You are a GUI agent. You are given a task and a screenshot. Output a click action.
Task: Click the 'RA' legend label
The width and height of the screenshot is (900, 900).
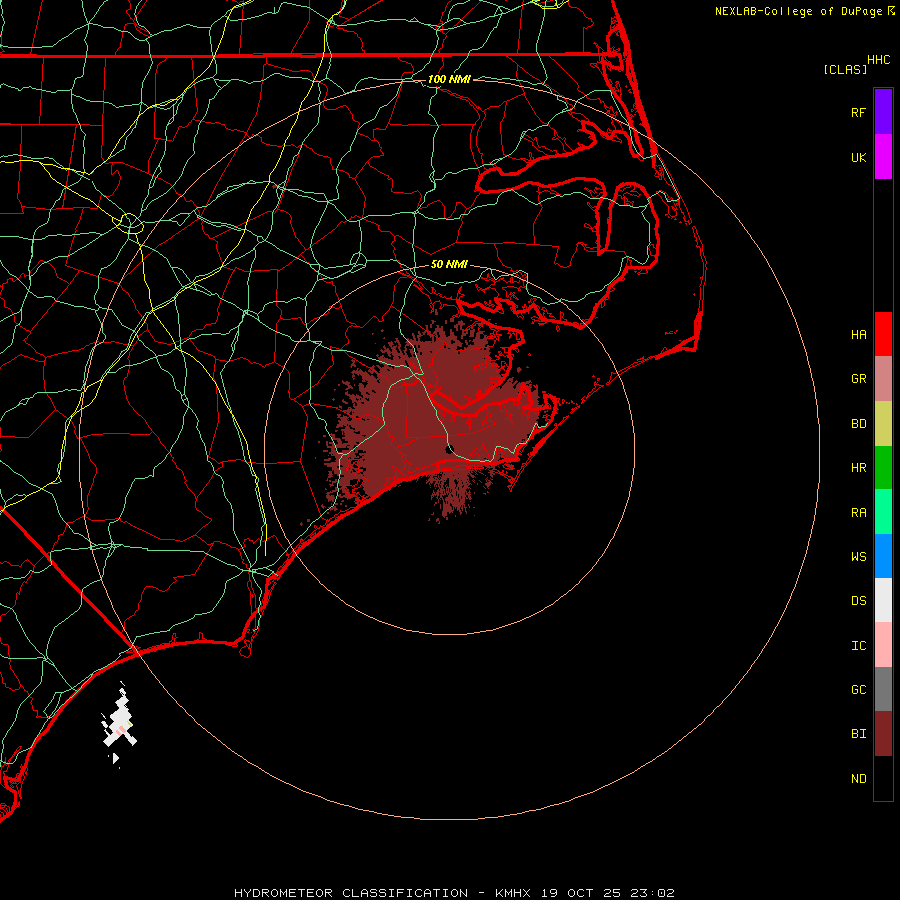coord(859,512)
